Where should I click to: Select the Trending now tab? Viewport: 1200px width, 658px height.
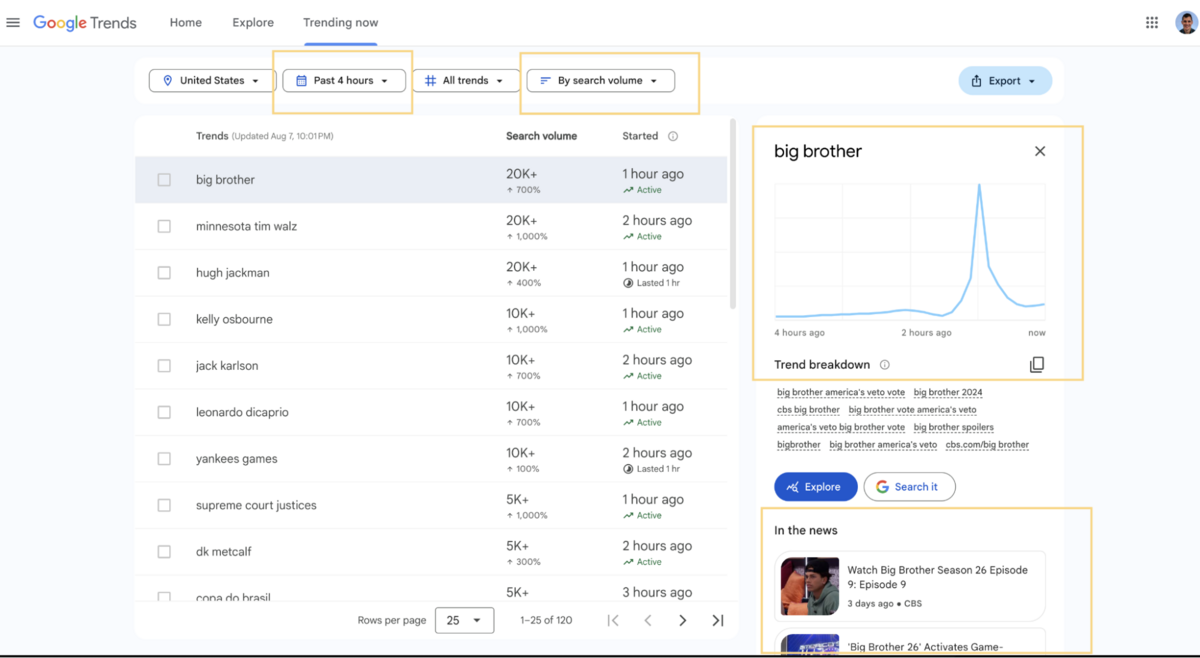click(341, 22)
